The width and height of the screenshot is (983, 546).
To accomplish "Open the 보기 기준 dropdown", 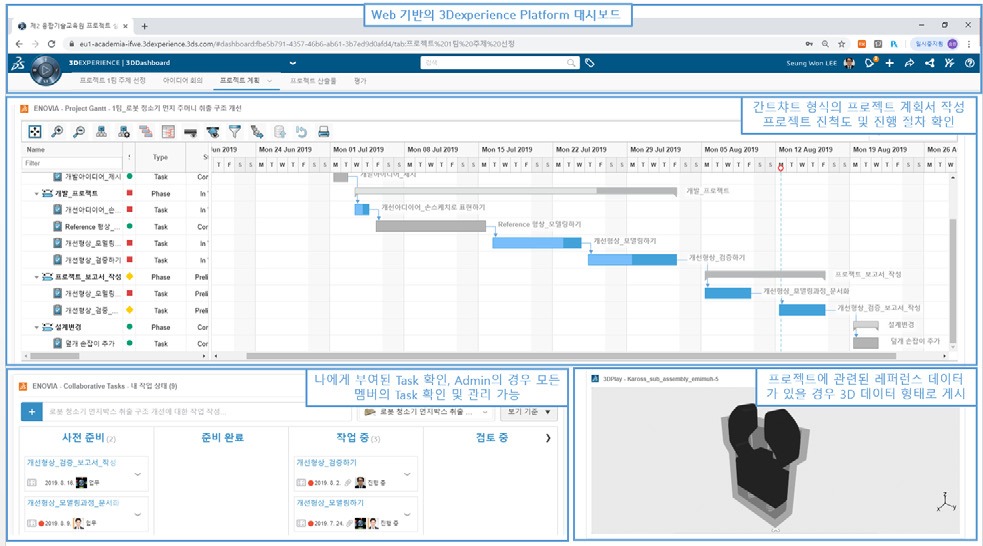I will tap(529, 411).
